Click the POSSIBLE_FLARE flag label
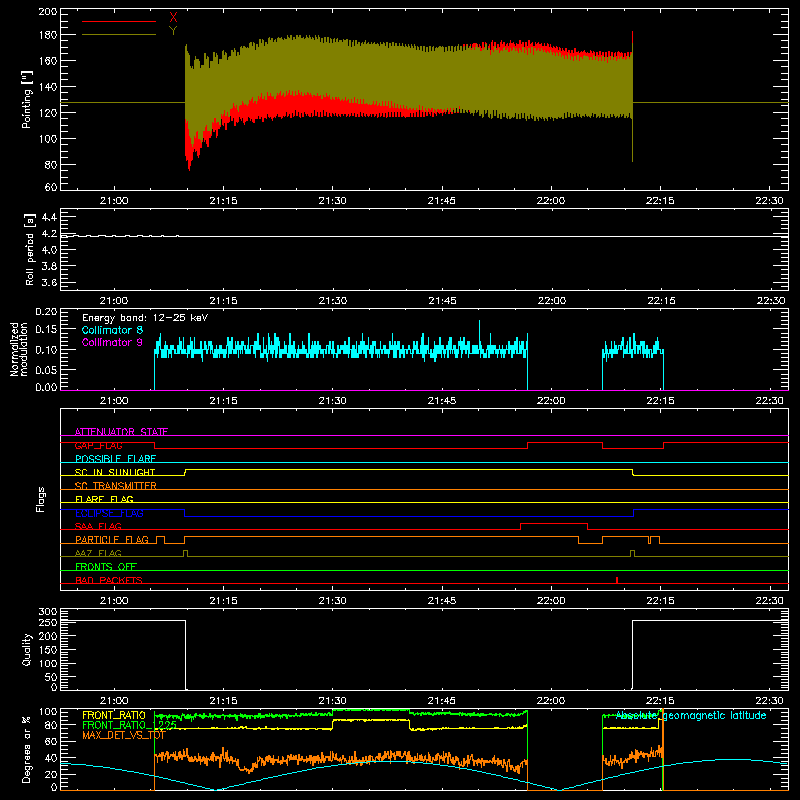The height and width of the screenshot is (800, 800). 115,459
